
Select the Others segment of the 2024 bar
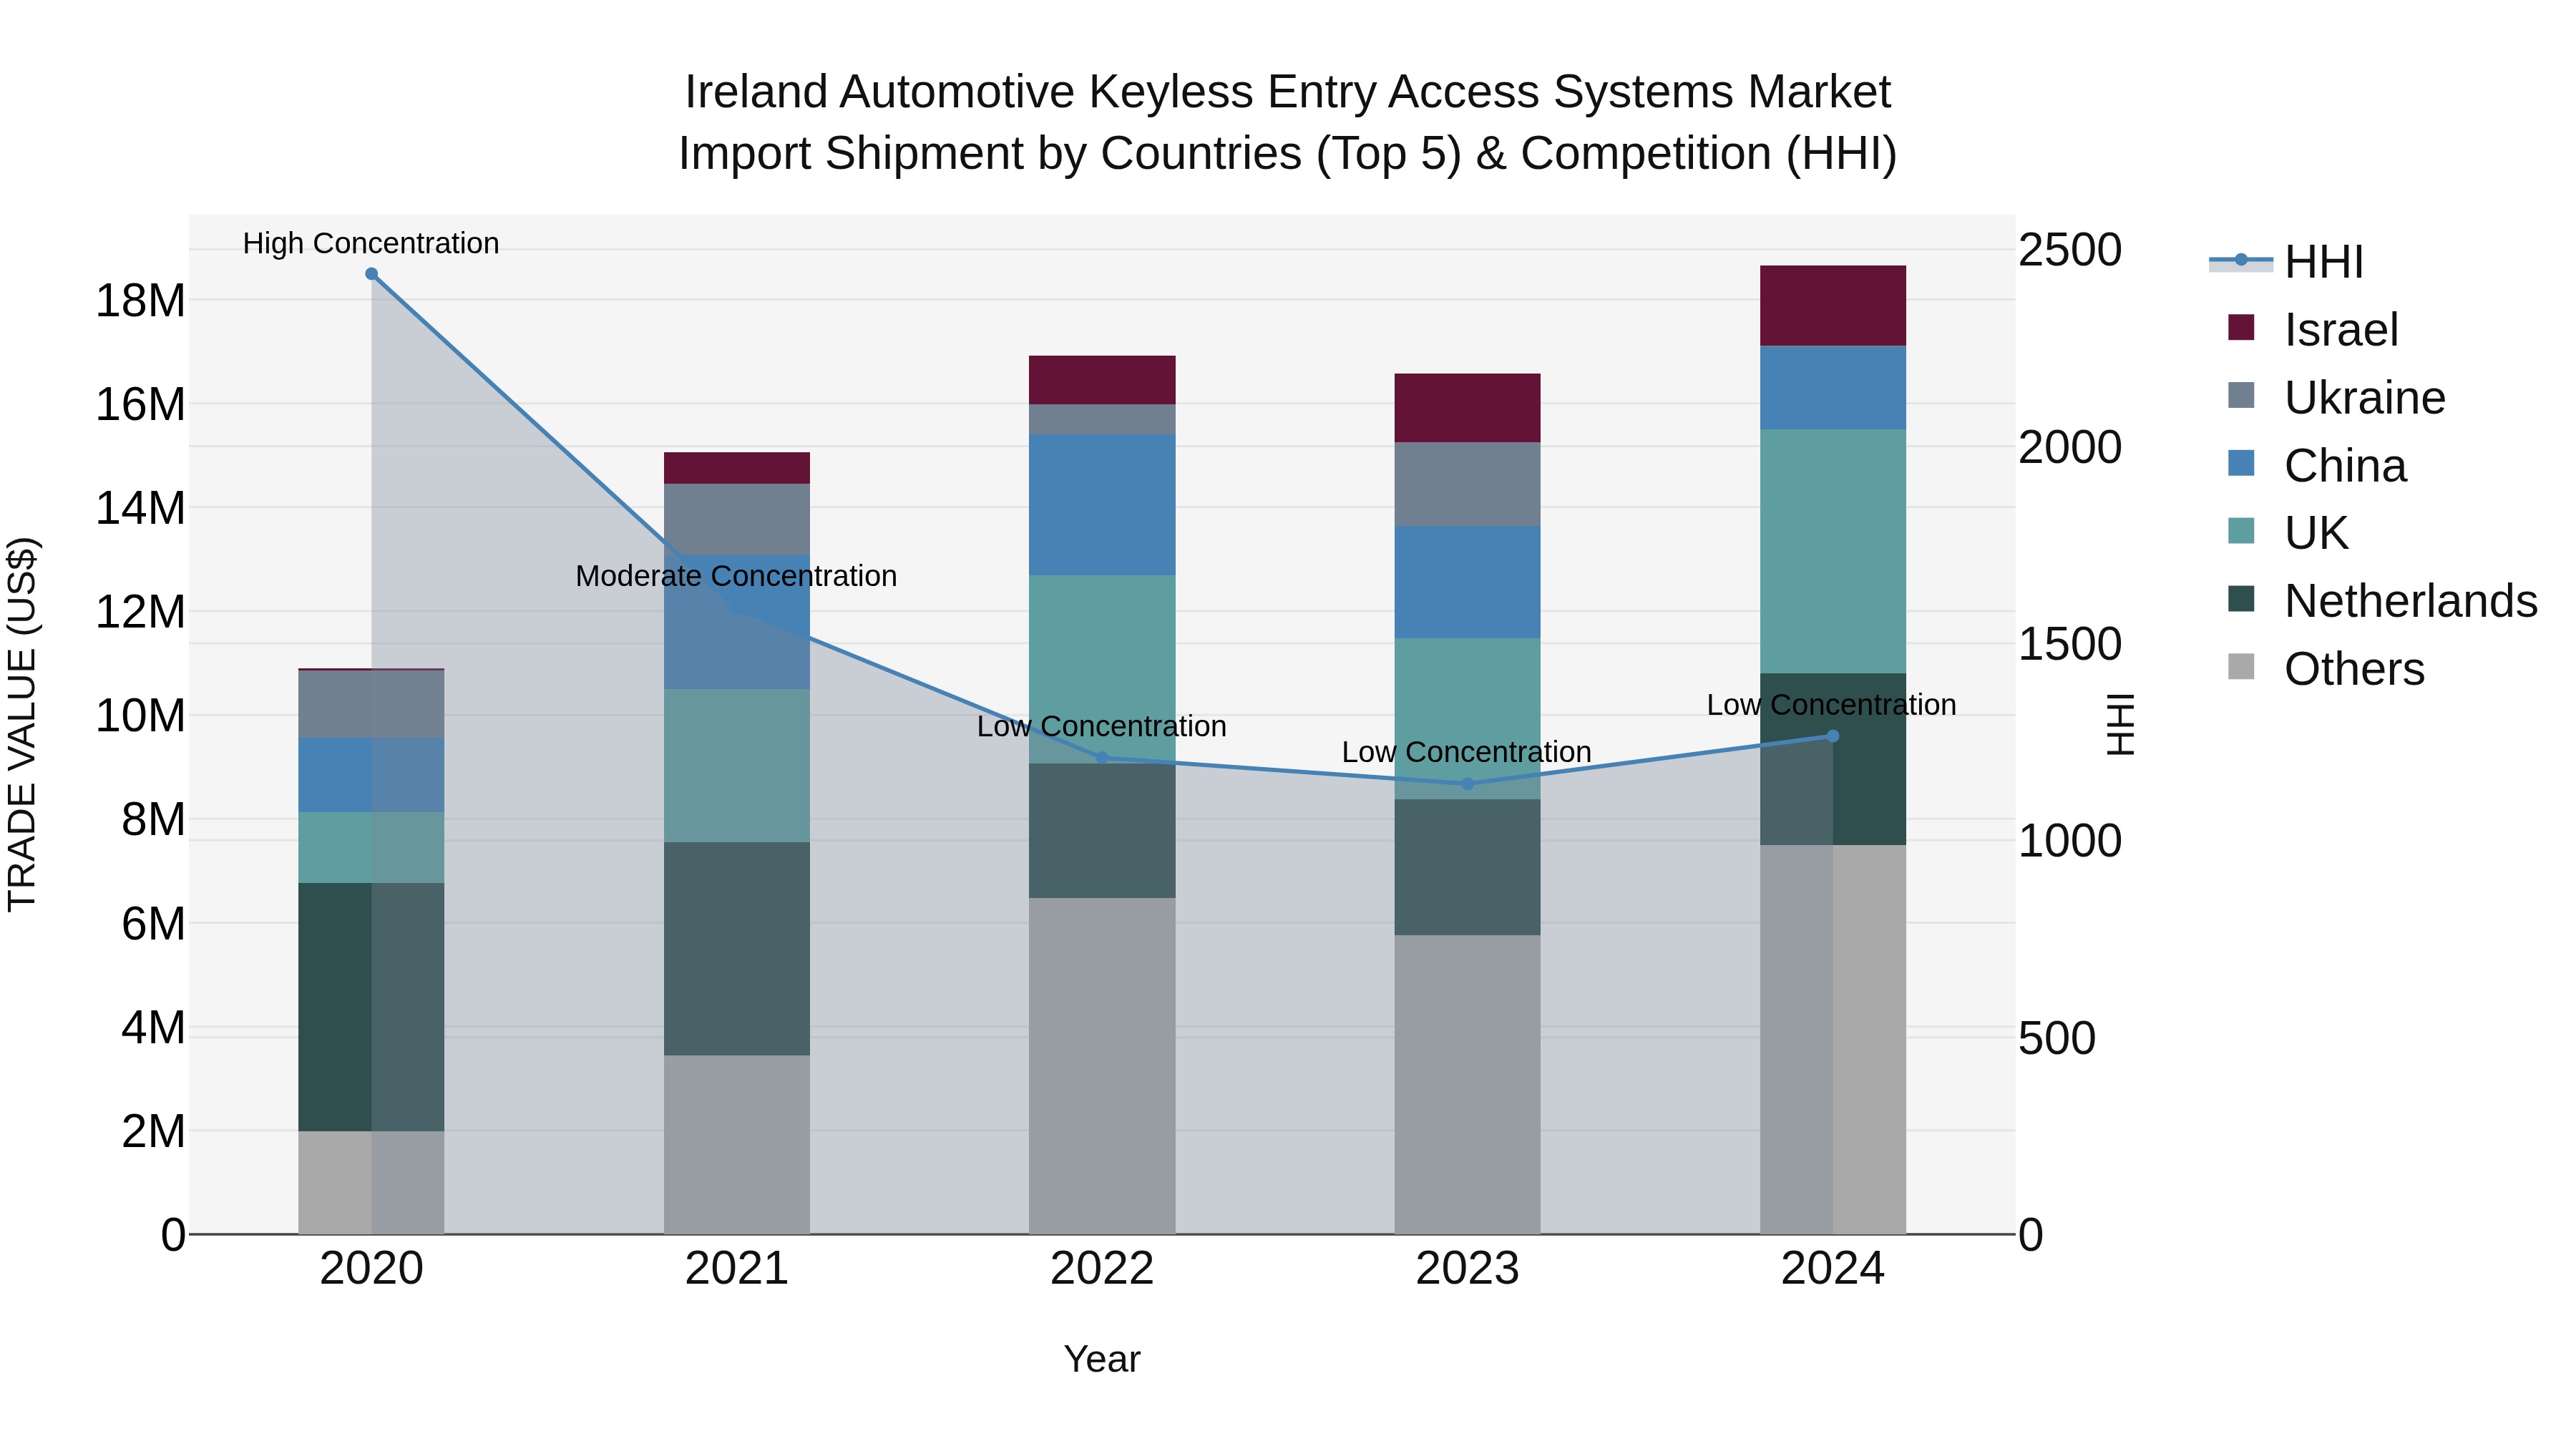[x=1832, y=1040]
